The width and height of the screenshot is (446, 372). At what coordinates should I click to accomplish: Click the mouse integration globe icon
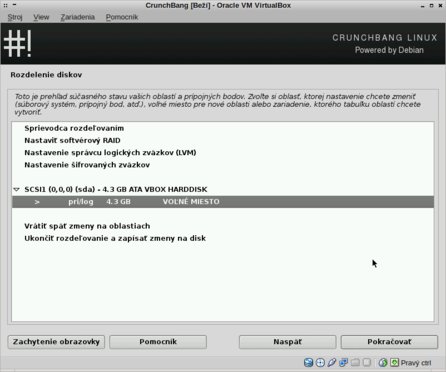[383, 362]
